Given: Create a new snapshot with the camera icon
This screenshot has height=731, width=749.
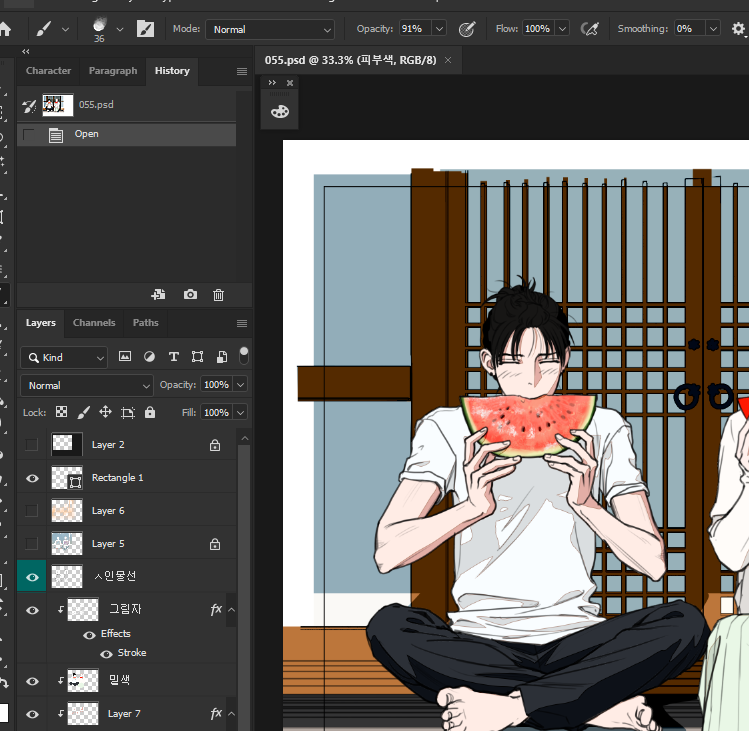Looking at the screenshot, I should coord(190,295).
